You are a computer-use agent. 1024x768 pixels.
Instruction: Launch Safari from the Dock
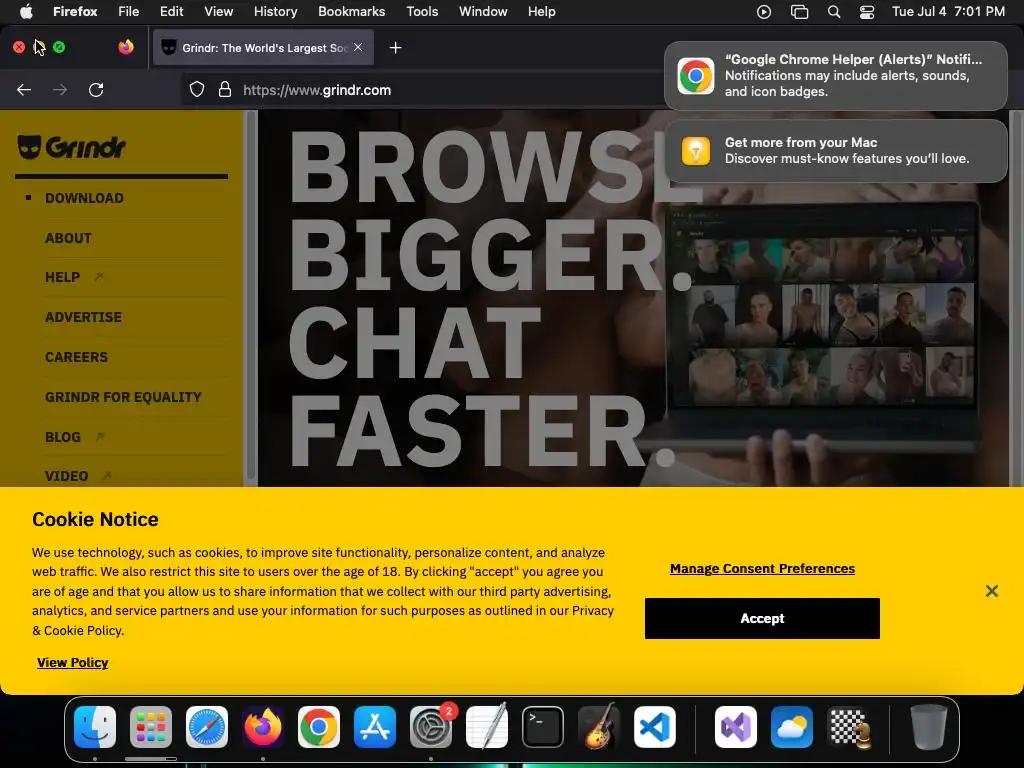(x=207, y=727)
